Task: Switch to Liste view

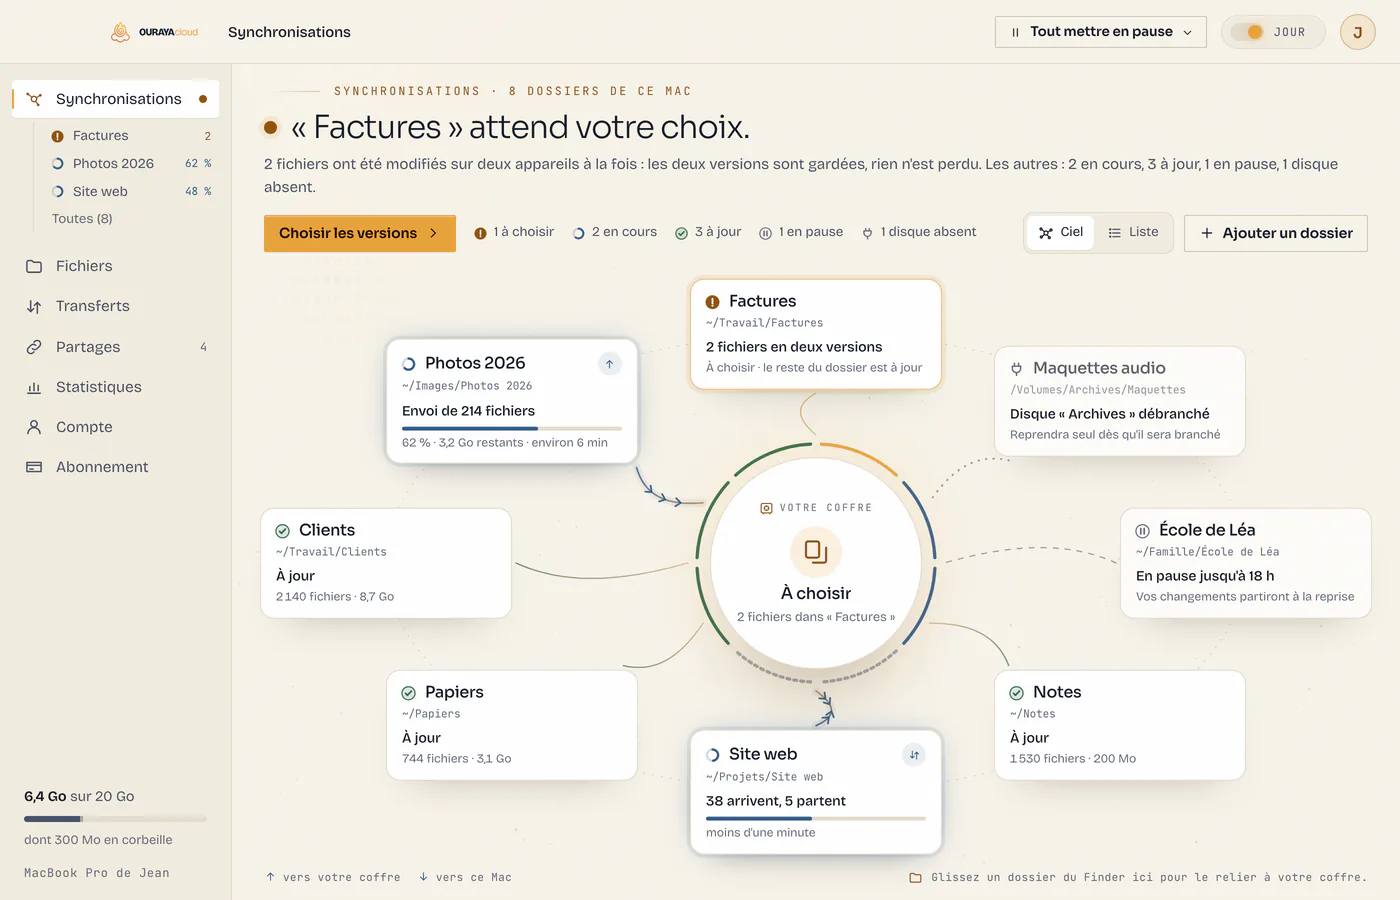Action: (1133, 233)
